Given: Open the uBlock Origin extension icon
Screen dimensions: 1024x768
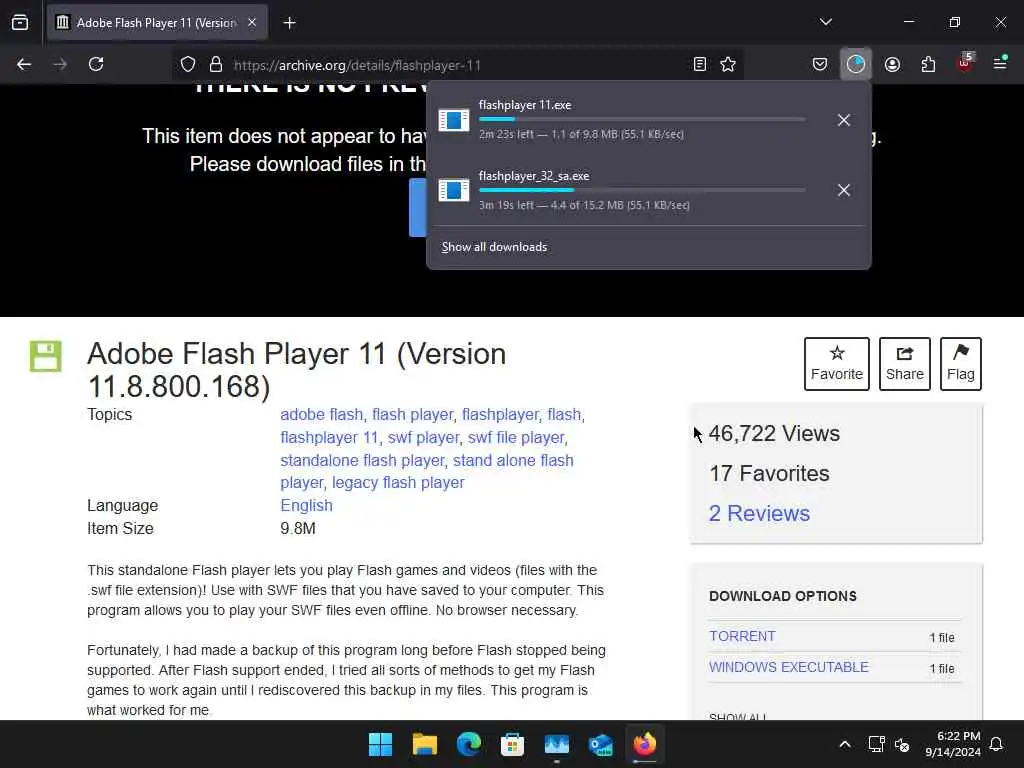Looking at the screenshot, I should click(x=965, y=63).
